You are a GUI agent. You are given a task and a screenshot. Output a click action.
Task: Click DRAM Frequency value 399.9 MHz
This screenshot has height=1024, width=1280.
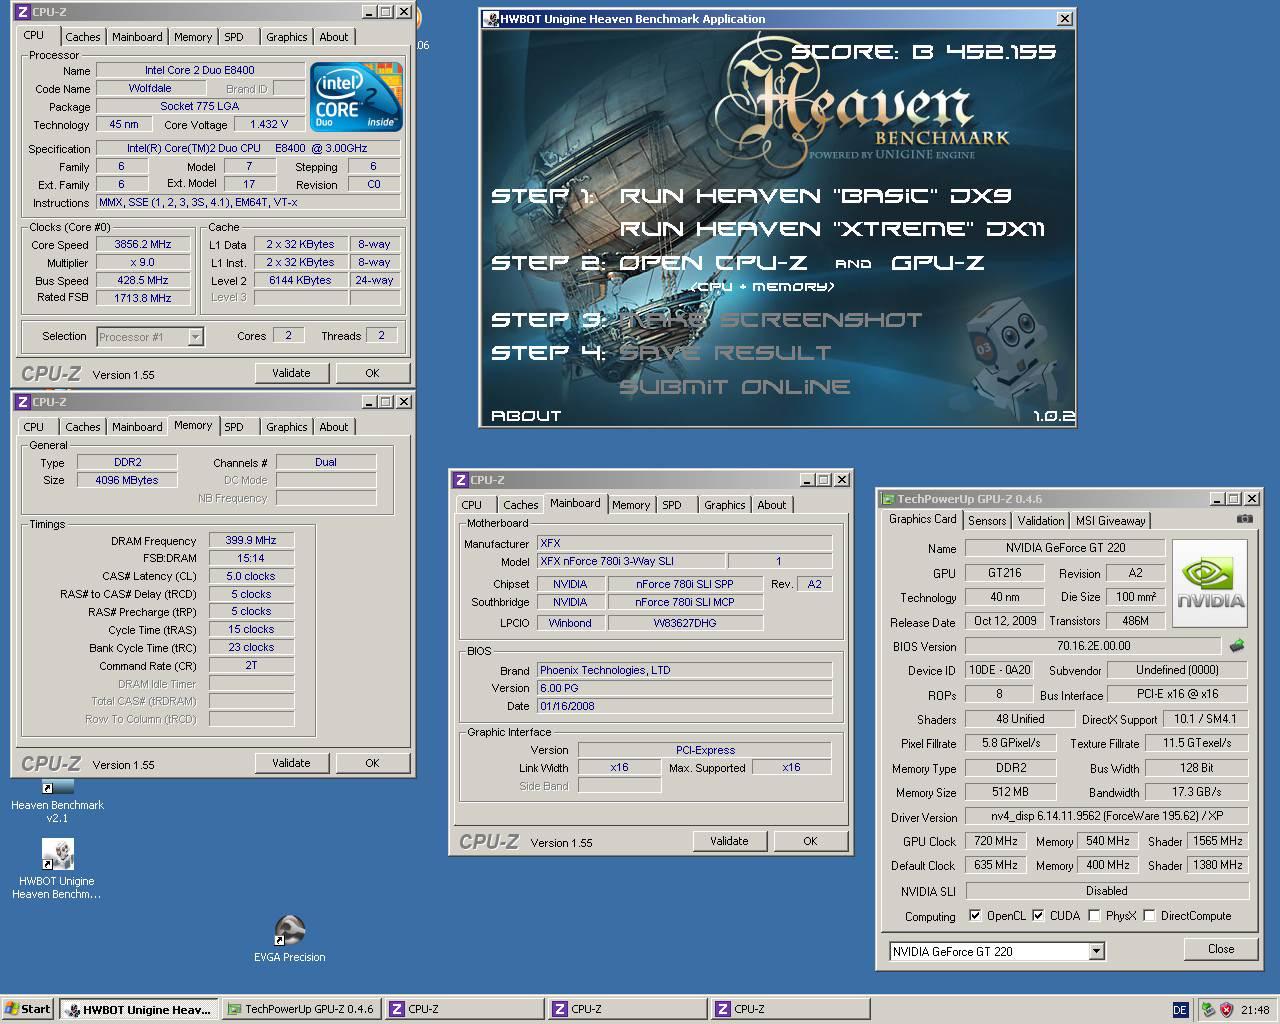(x=251, y=540)
